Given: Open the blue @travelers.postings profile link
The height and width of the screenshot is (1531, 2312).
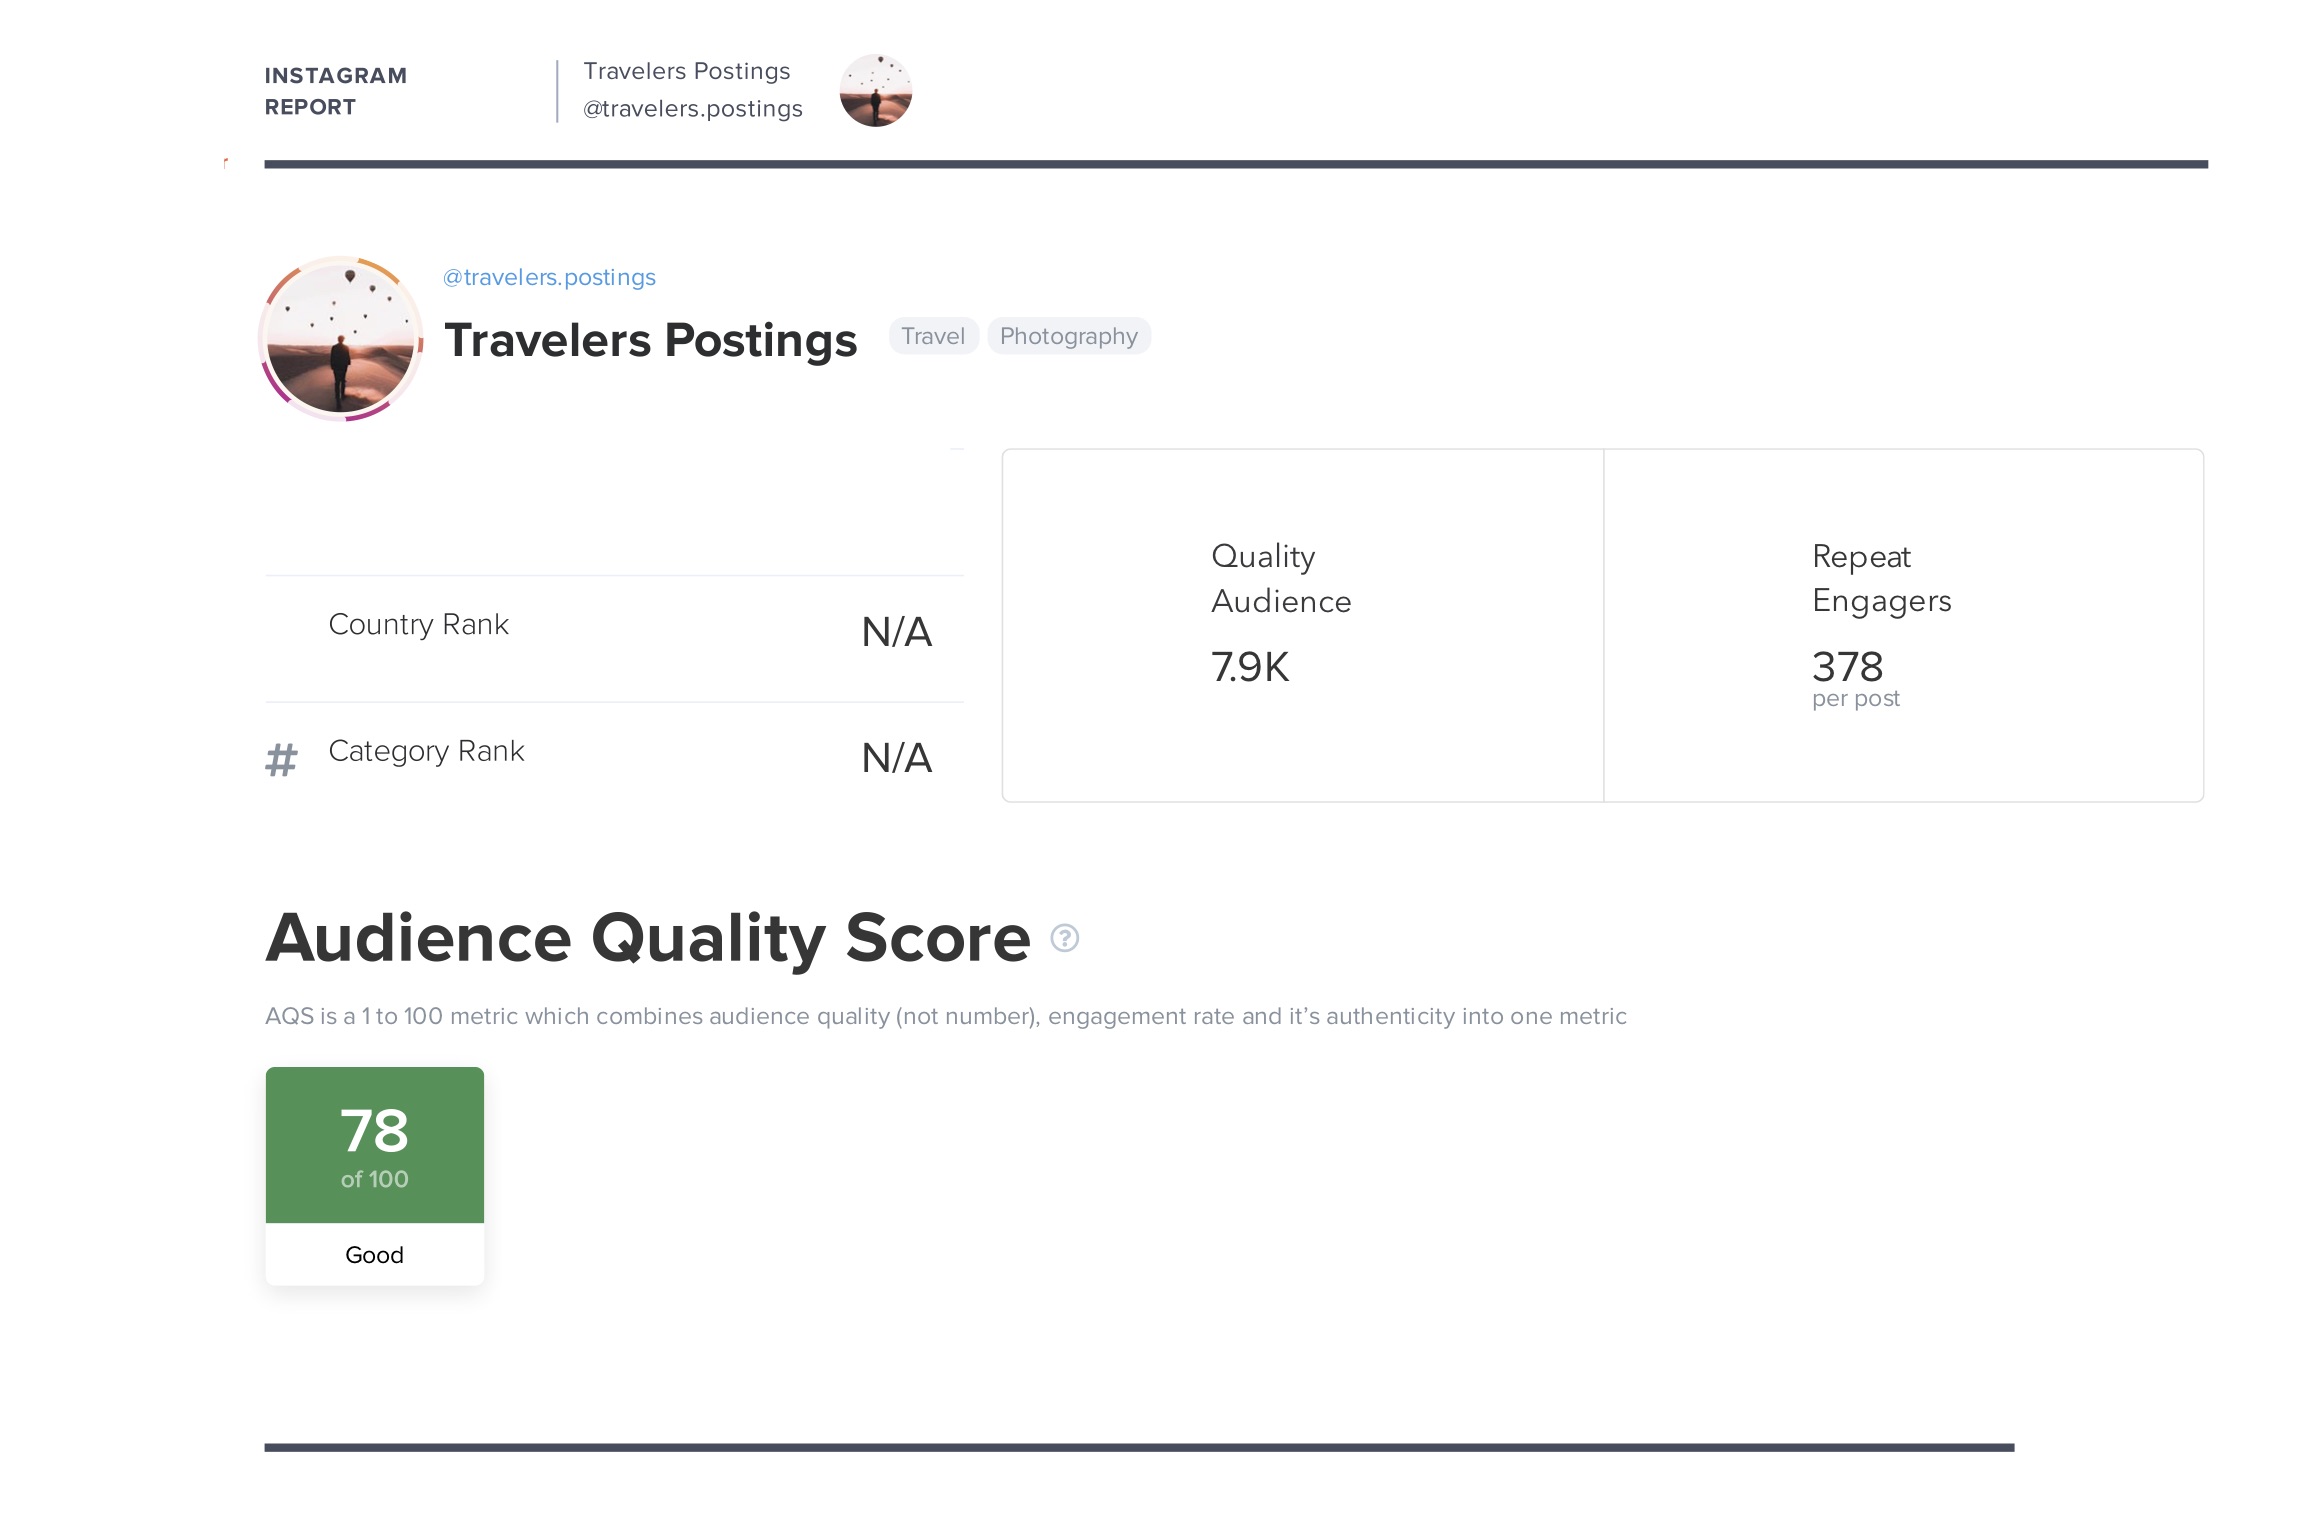Looking at the screenshot, I should (x=549, y=277).
